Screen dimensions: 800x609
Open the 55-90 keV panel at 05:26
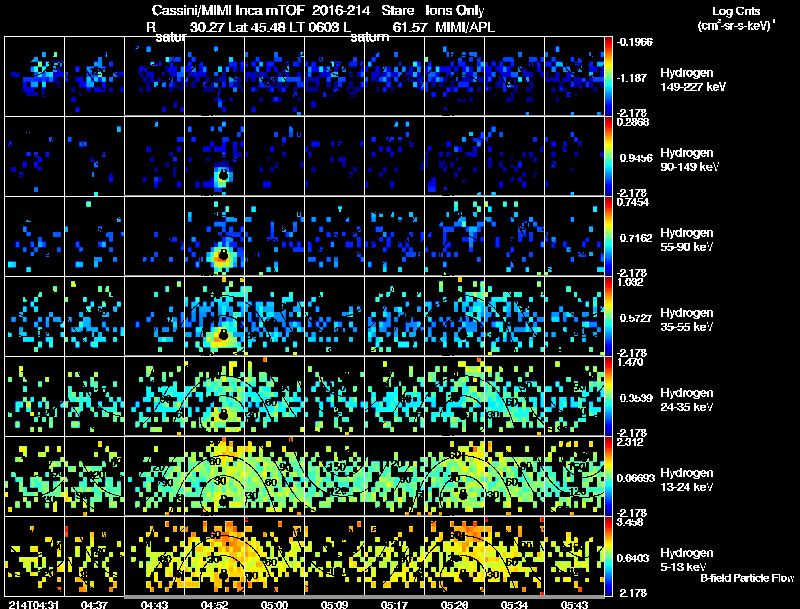(455, 237)
